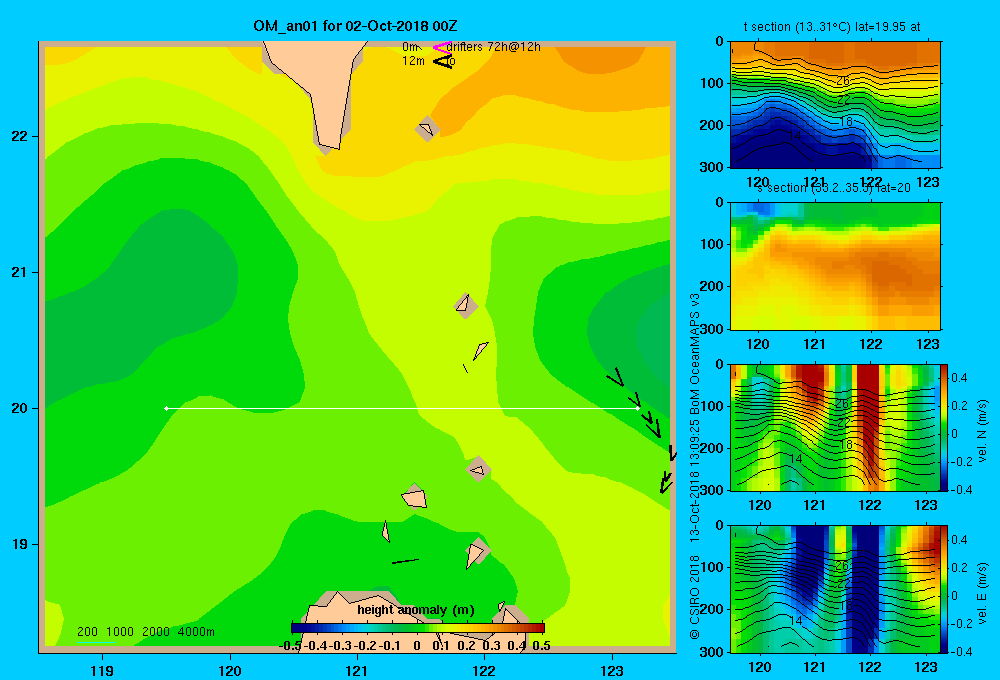Click longitude label 119 on main map axis
This screenshot has height=680, width=1000.
(102, 670)
